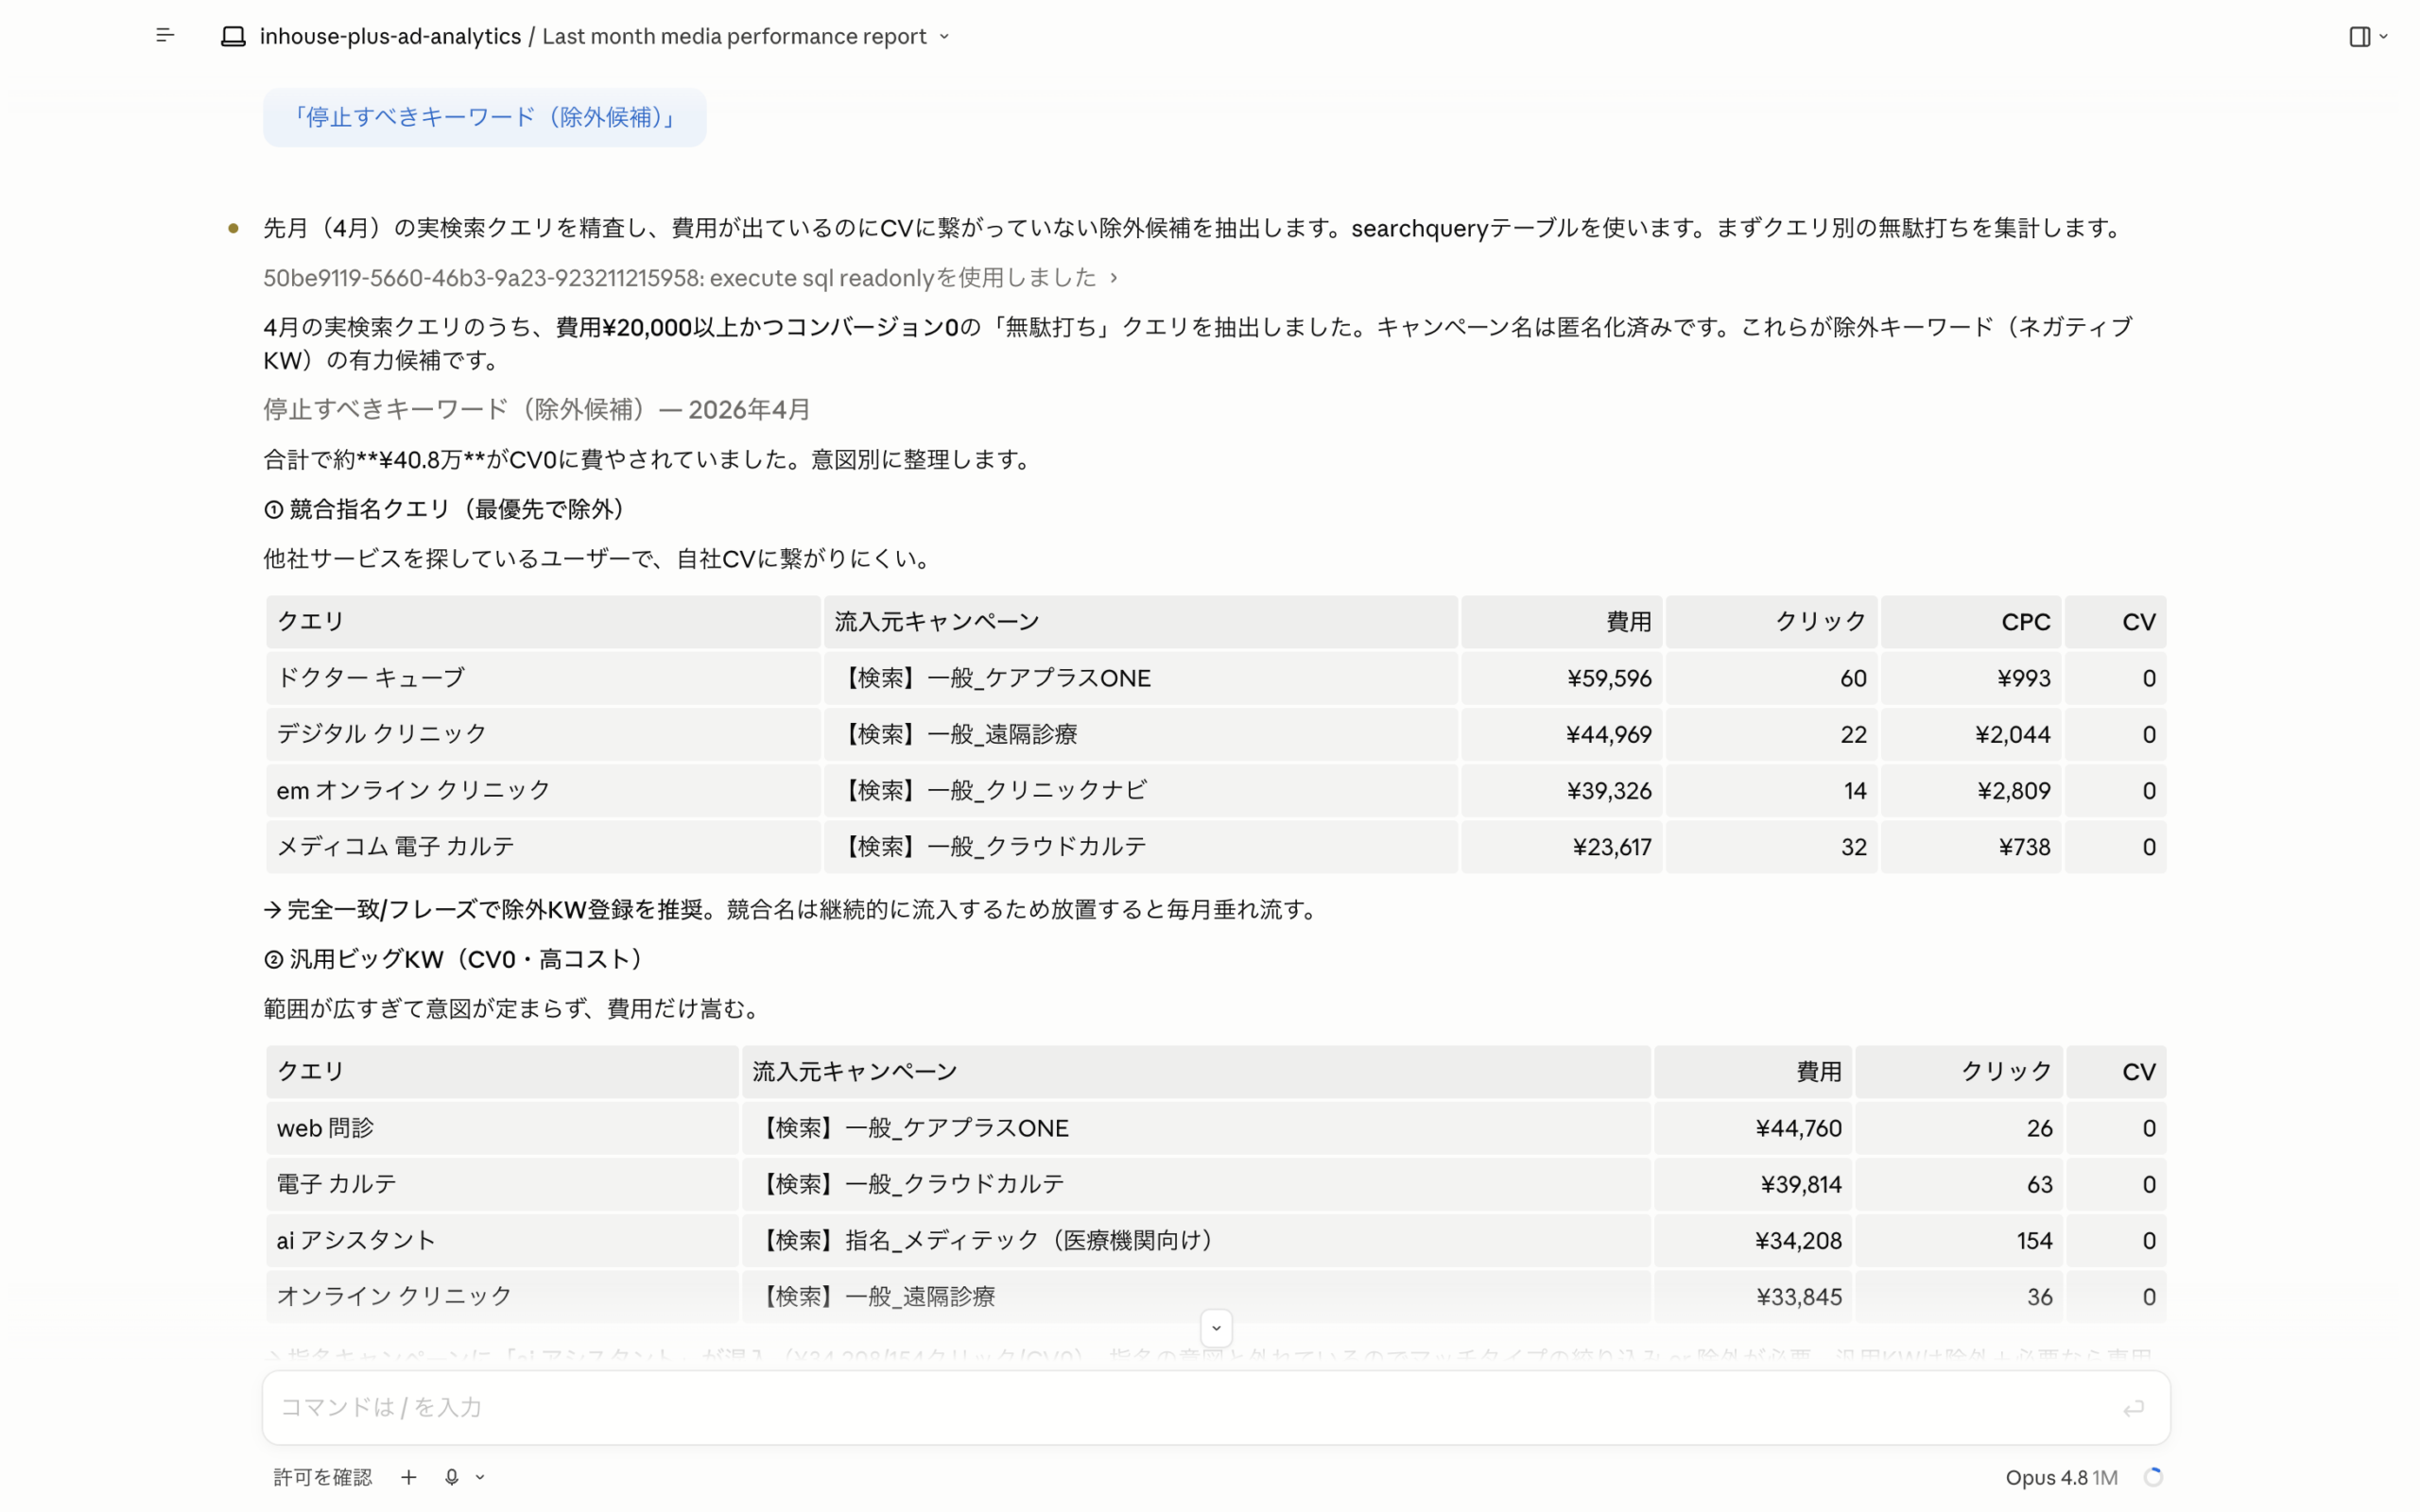Viewport: 2420px width, 1512px height.
Task: Click the laptop project icon
Action: point(233,37)
